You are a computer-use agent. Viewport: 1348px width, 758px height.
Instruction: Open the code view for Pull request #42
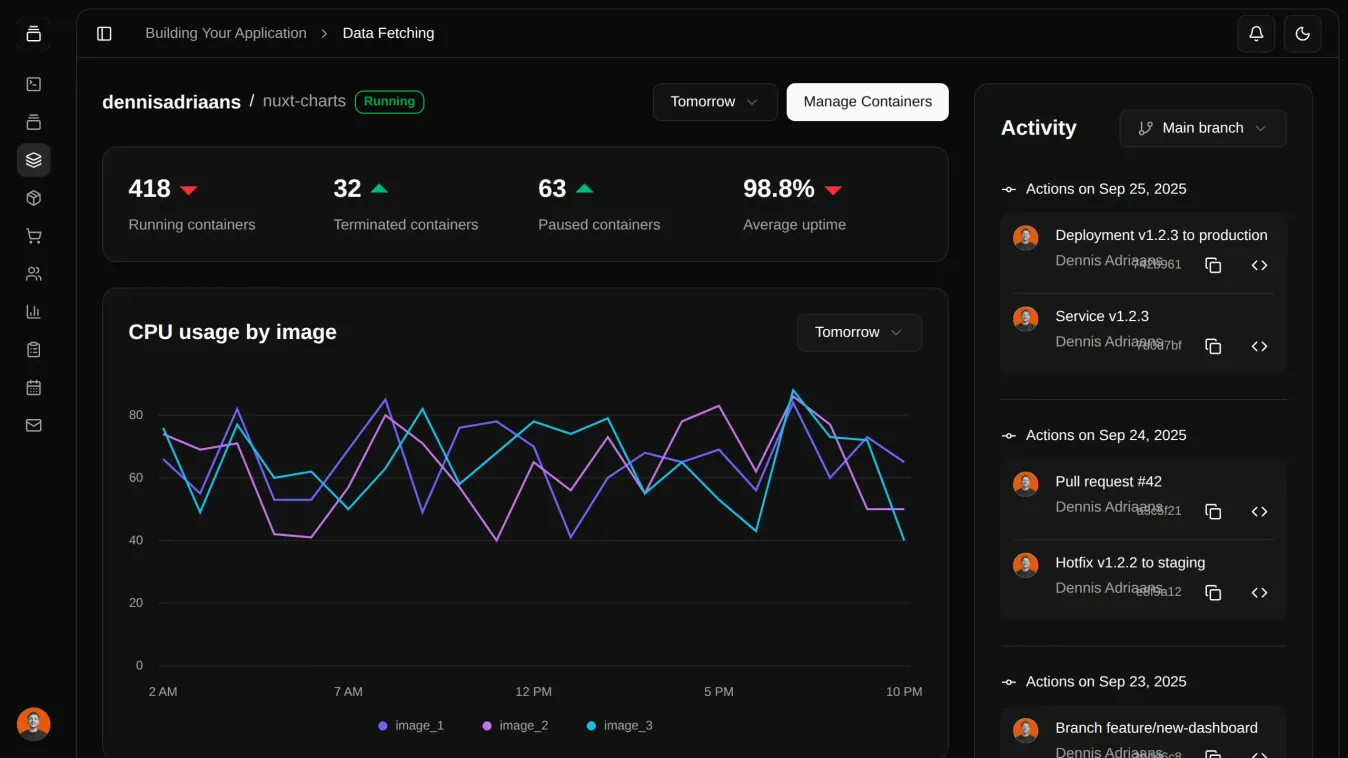(1260, 511)
